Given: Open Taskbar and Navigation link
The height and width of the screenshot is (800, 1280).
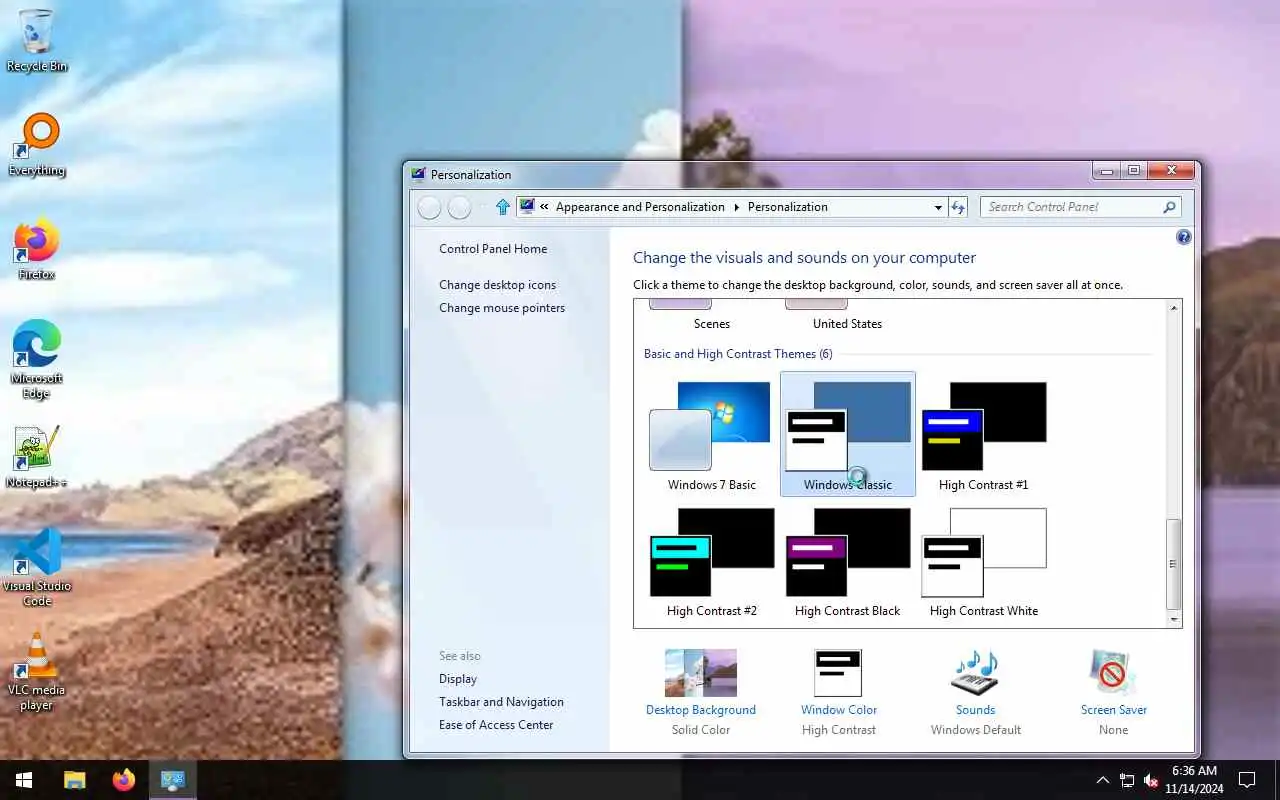Looking at the screenshot, I should [501, 702].
